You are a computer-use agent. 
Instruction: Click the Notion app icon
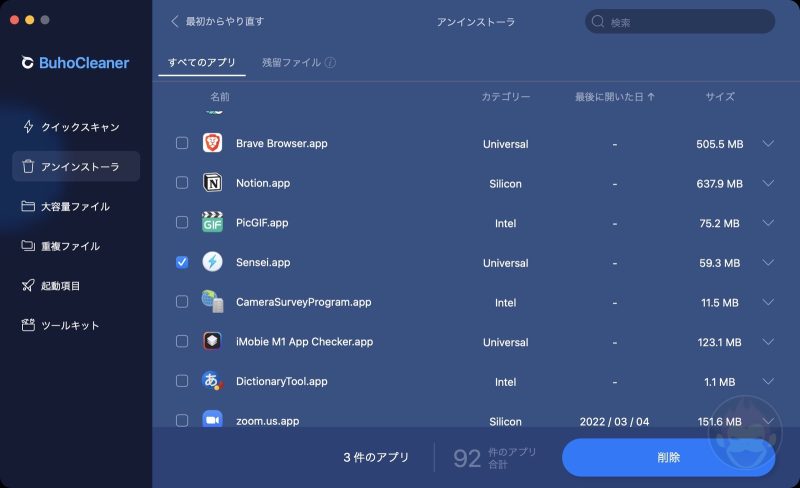point(212,183)
